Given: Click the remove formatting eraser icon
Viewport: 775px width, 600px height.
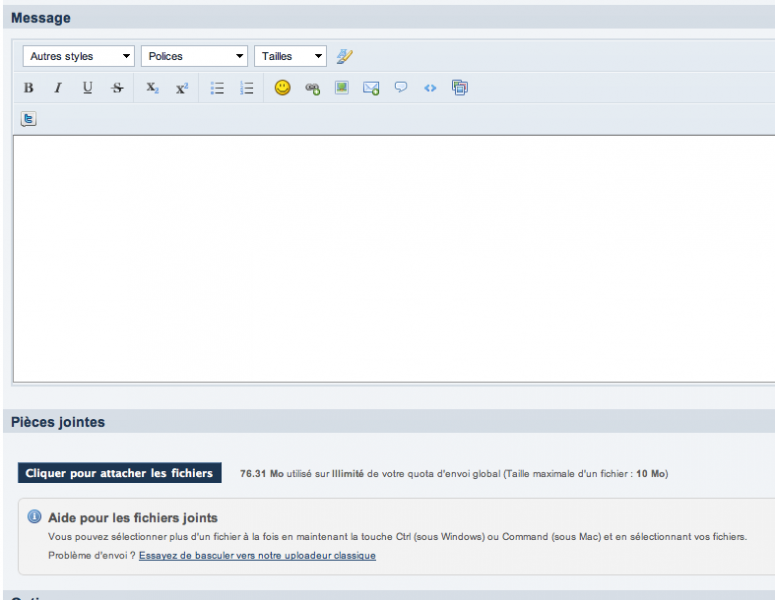Looking at the screenshot, I should 344,56.
